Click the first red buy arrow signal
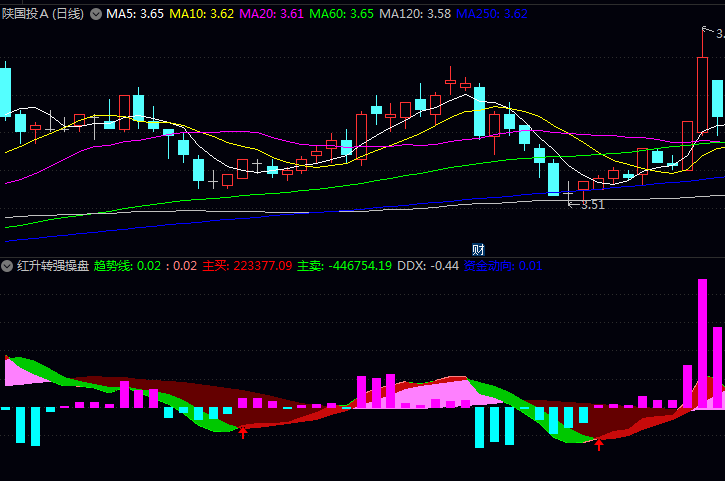This screenshot has width=725, height=481. click(242, 431)
